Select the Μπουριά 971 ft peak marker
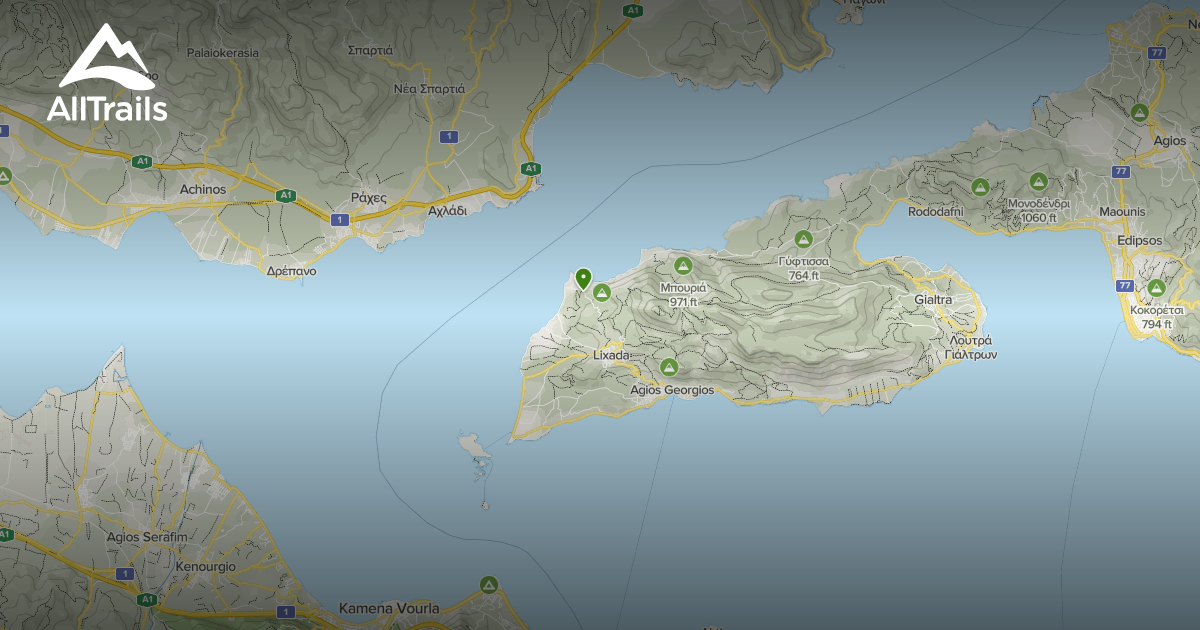This screenshot has width=1200, height=630. 684,268
